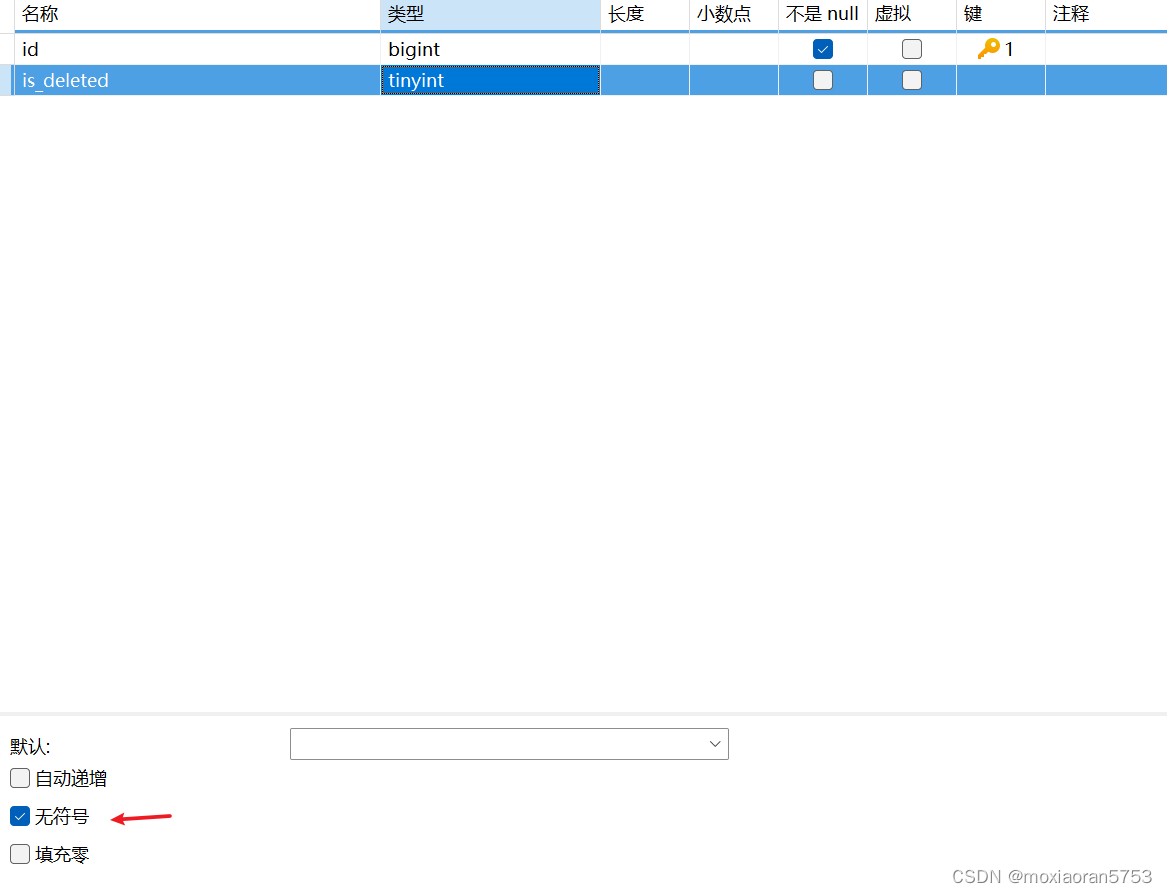Uncheck 不是 null checkbox for id row
1167x893 pixels.
(x=822, y=49)
